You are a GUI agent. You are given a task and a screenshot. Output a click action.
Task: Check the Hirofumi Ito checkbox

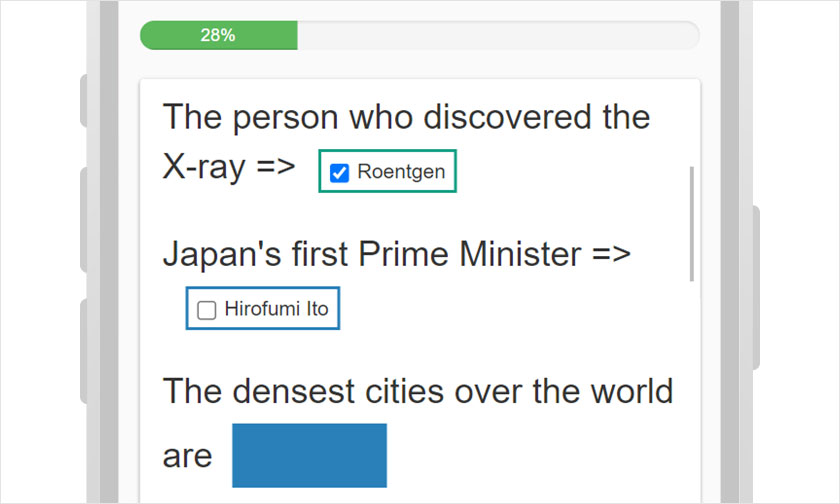[x=207, y=310]
